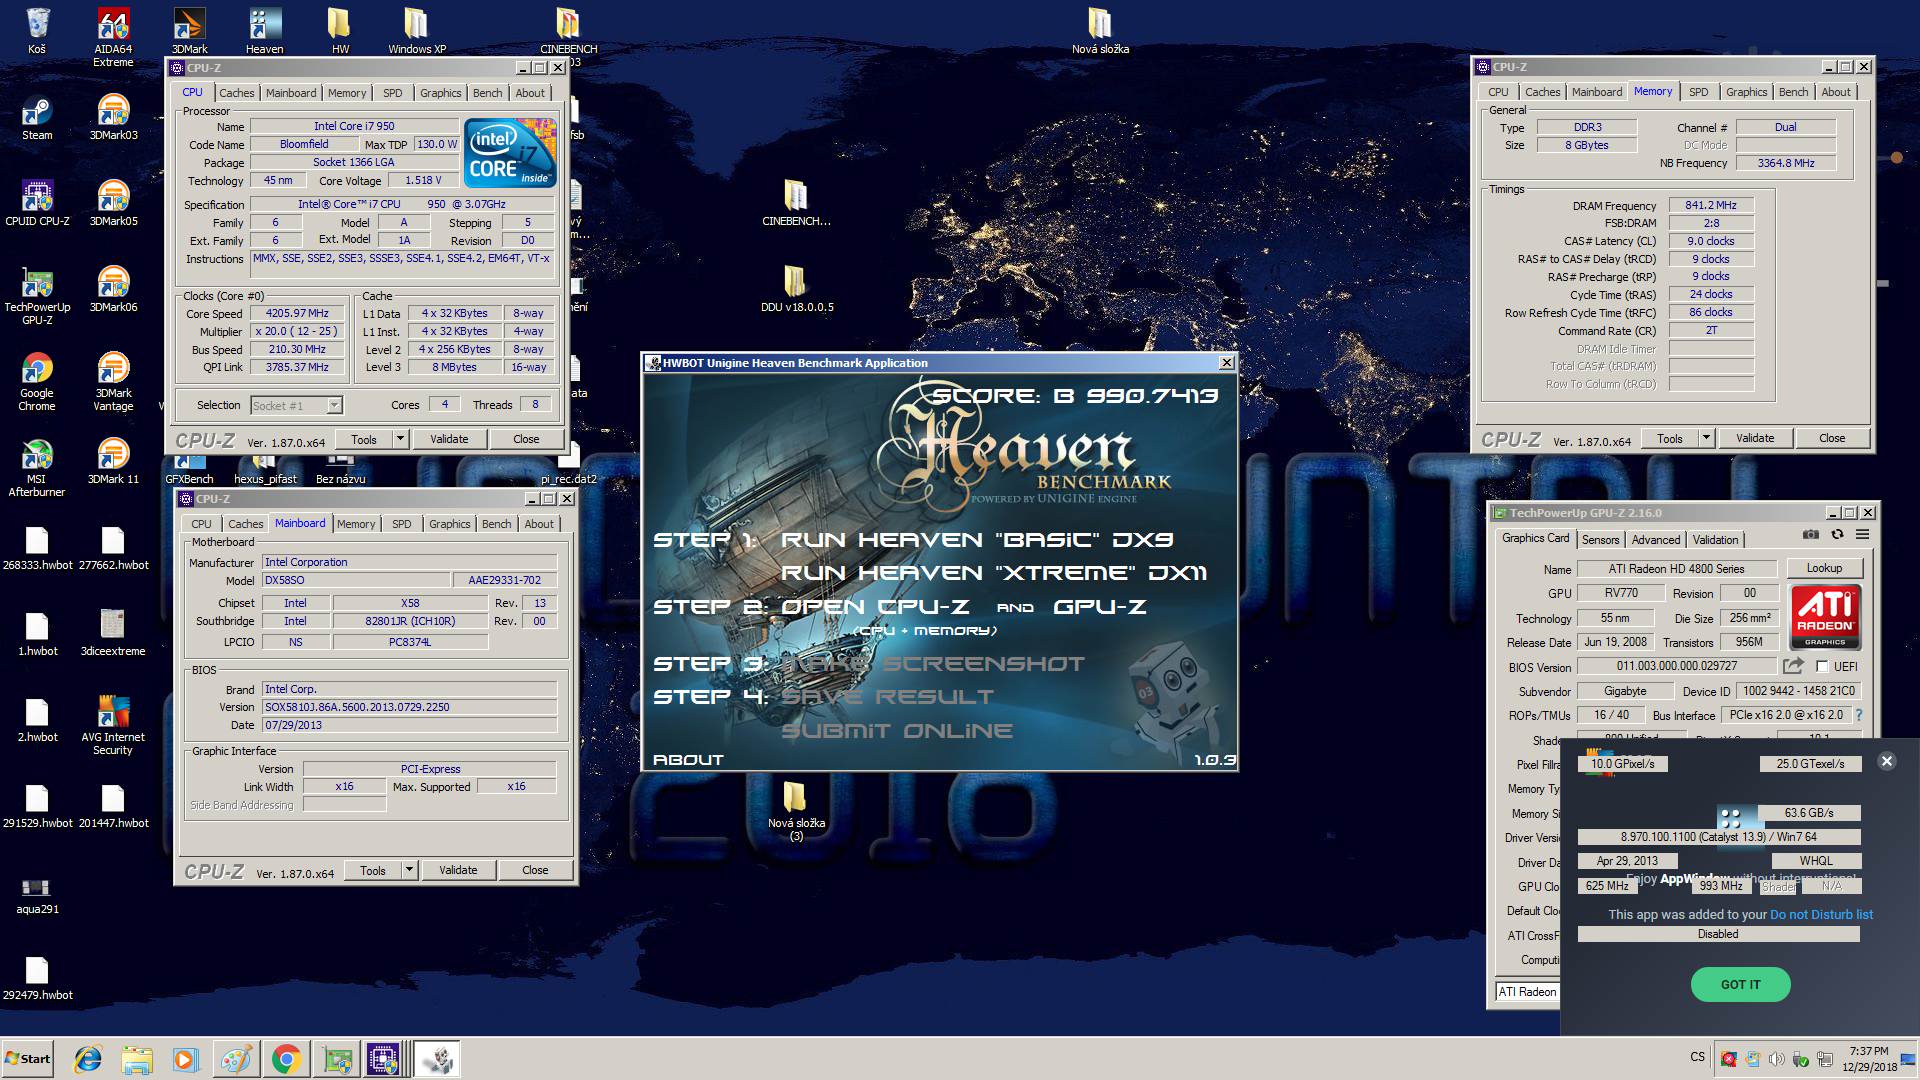The height and width of the screenshot is (1080, 1920).
Task: Click the bus interface question mark
Action: tap(1859, 715)
